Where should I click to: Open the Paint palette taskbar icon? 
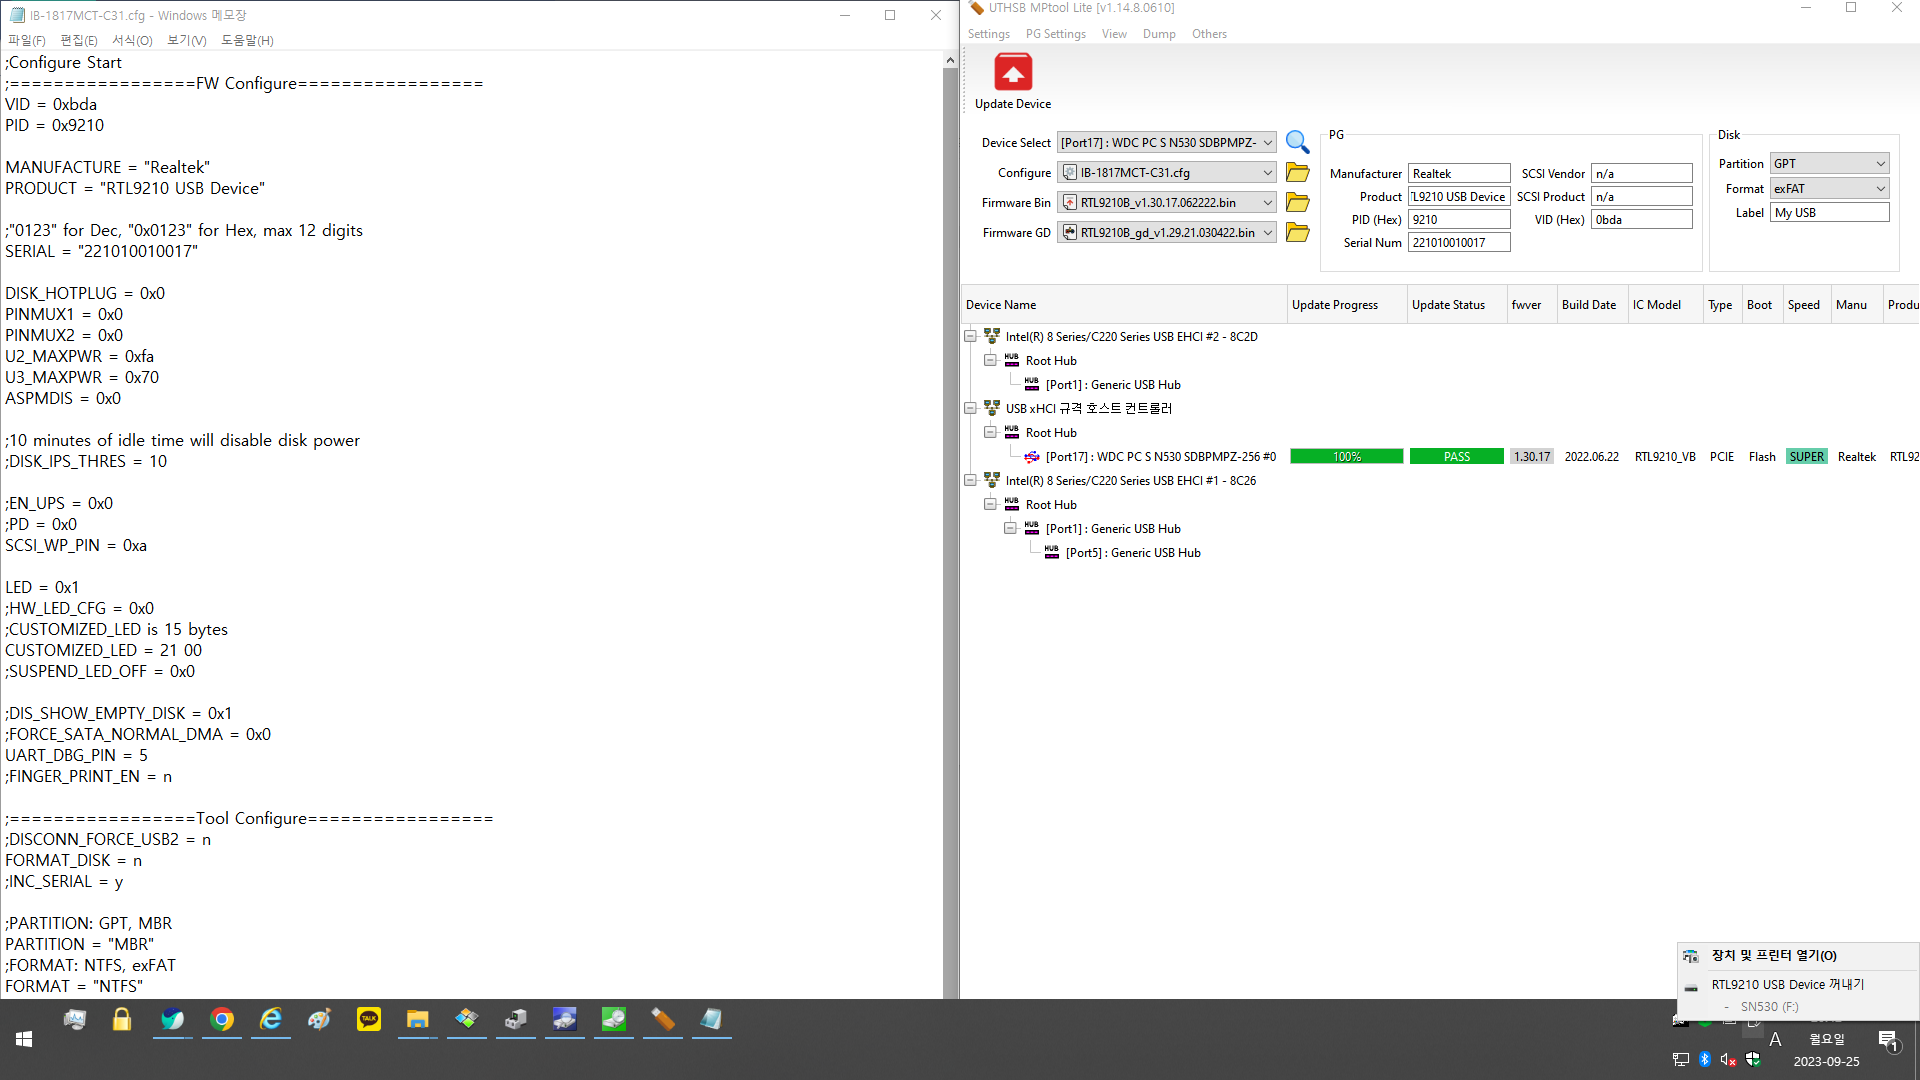320,1019
